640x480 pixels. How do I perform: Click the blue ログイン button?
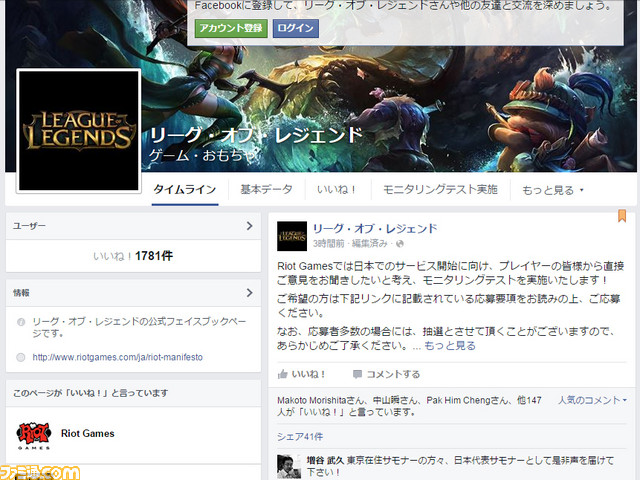coord(296,28)
